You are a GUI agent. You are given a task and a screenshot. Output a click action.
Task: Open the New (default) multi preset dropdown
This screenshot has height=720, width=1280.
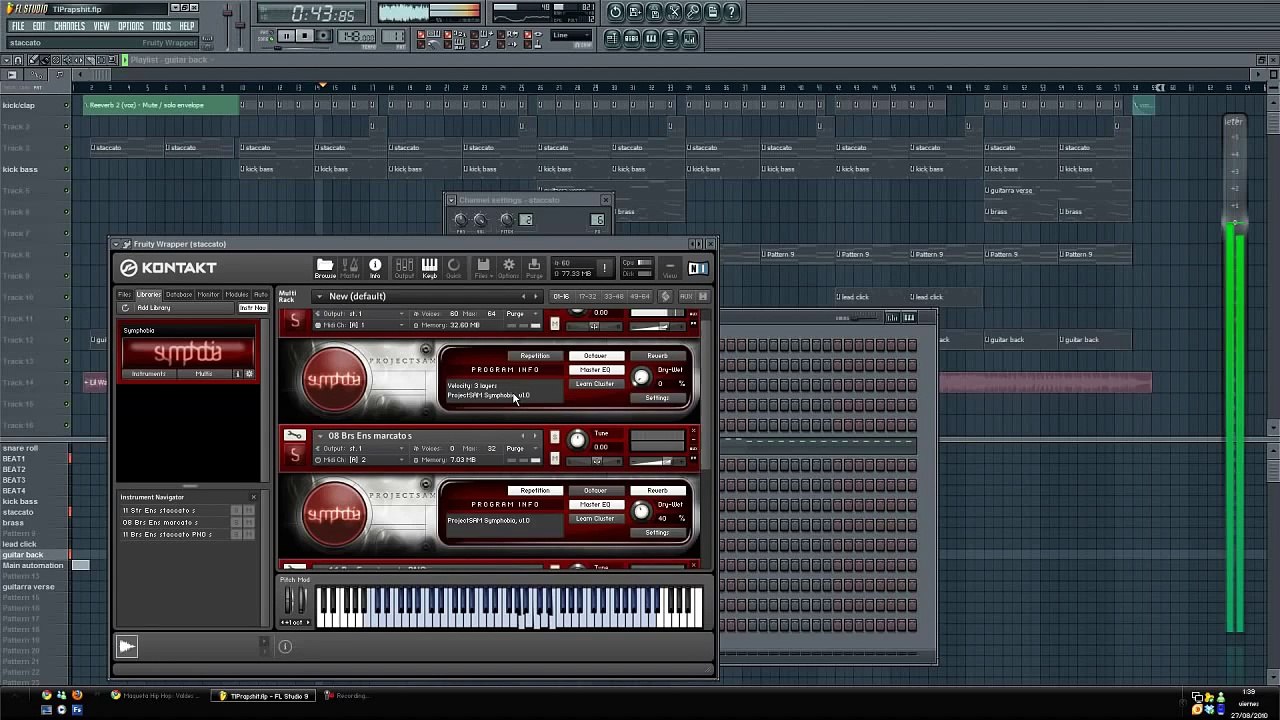tap(319, 296)
